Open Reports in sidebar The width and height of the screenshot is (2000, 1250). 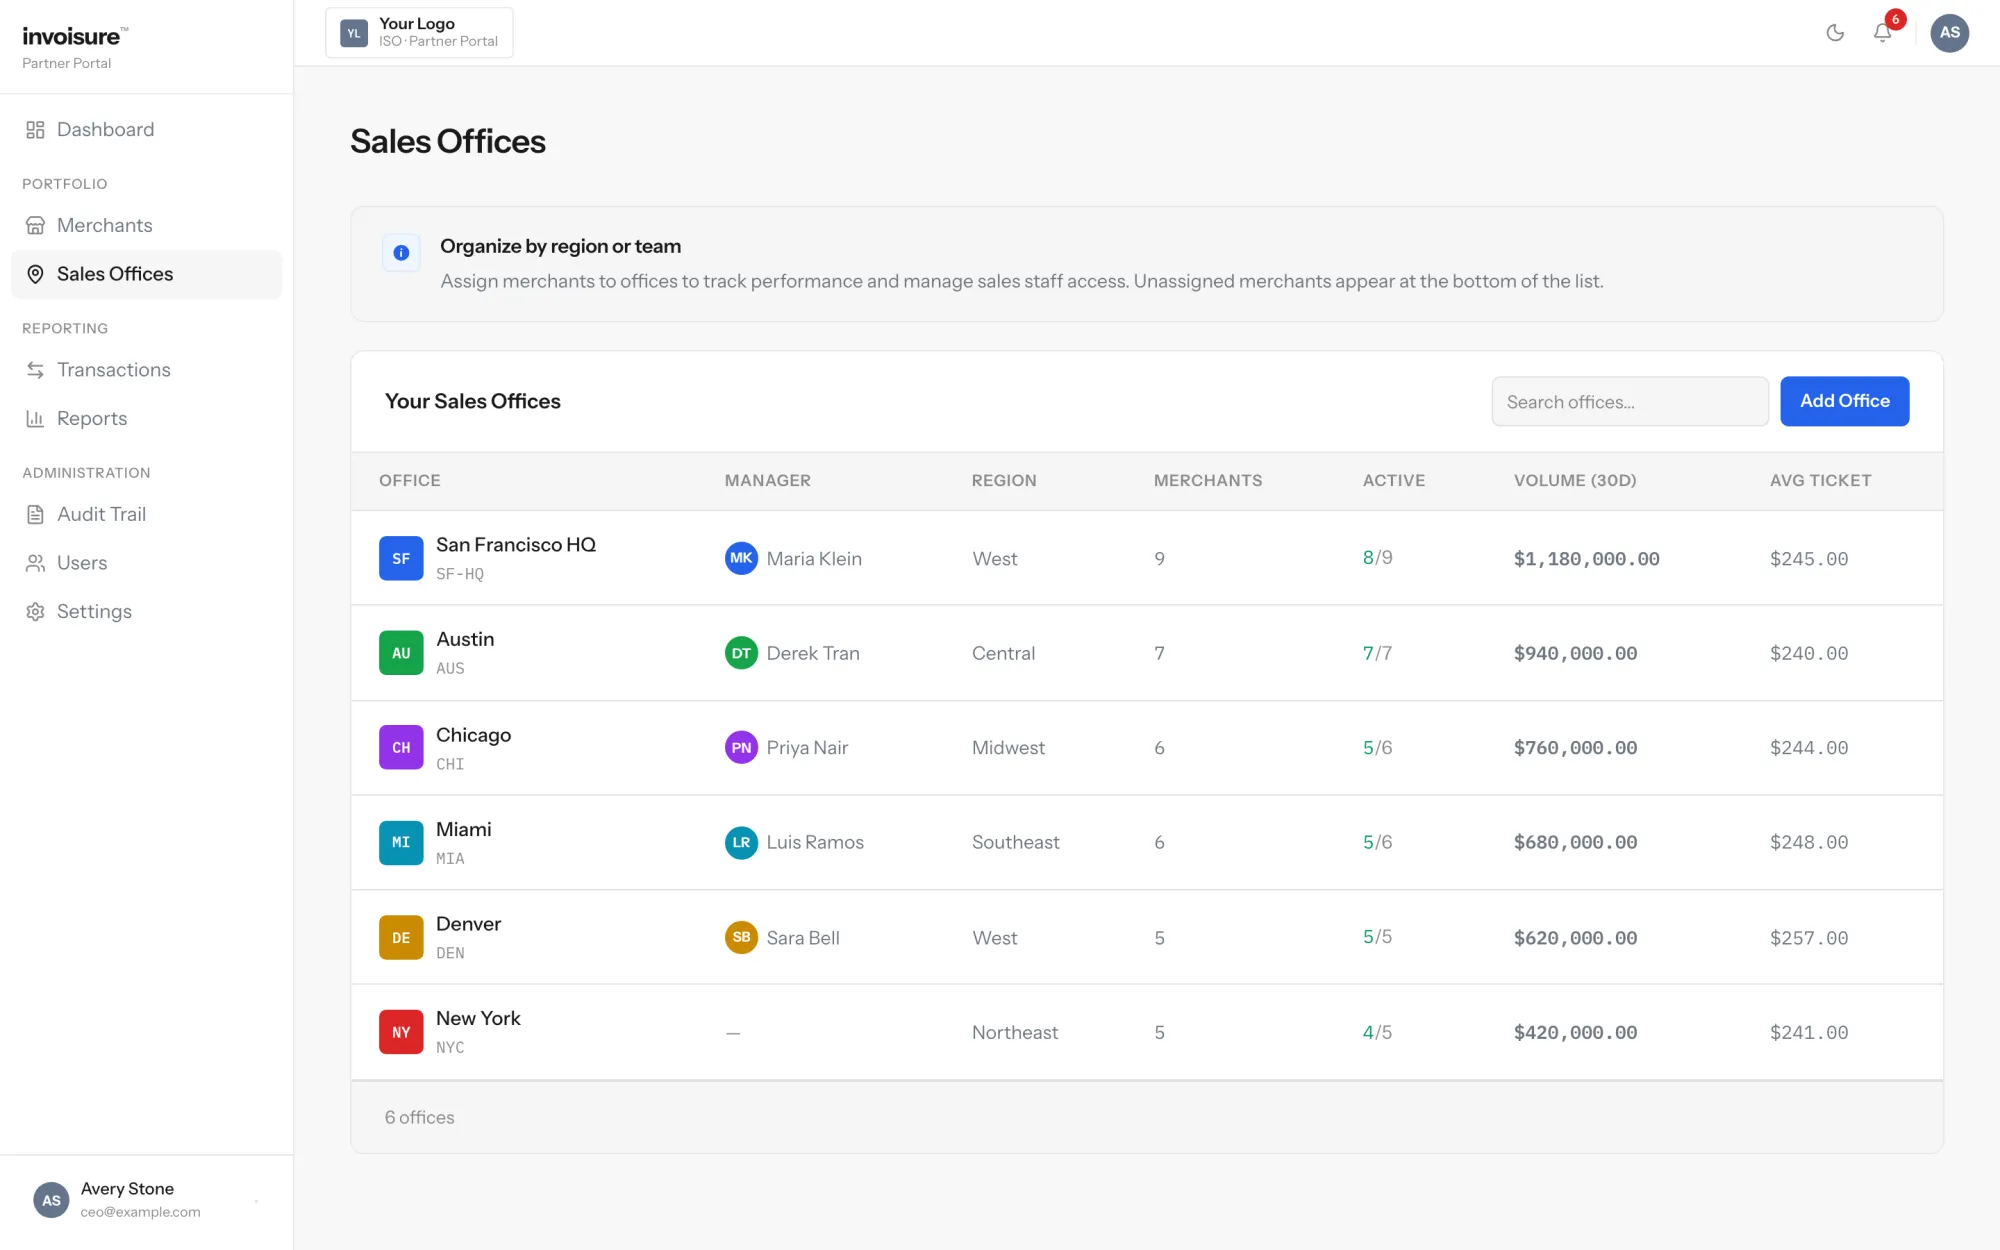click(x=147, y=419)
